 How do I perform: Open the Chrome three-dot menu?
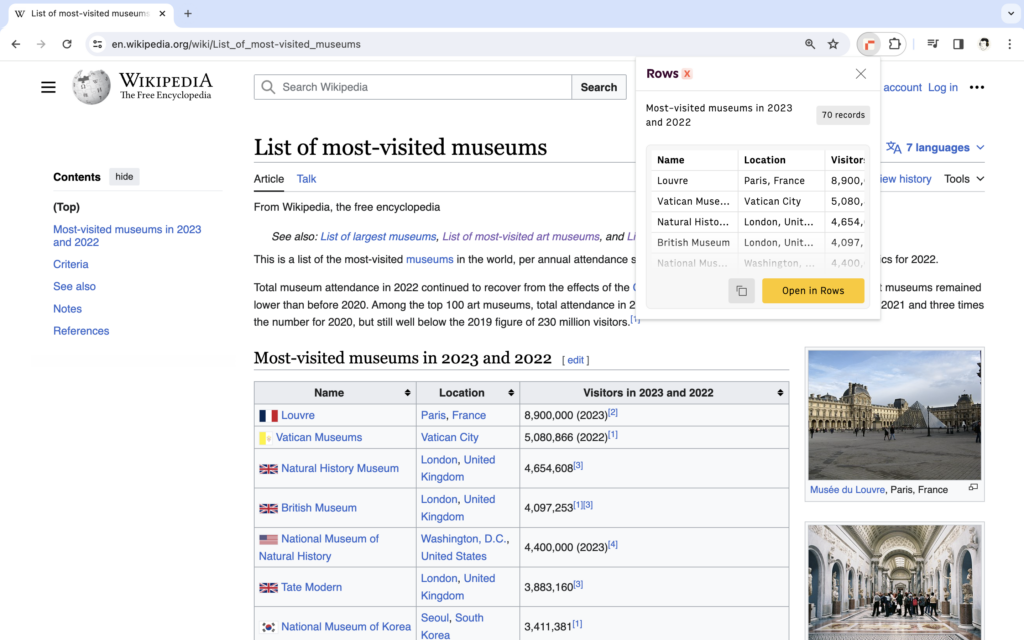coord(1011,44)
